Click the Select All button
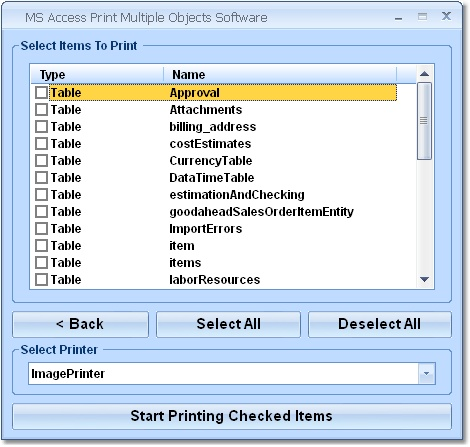The image size is (470, 447). 228,324
